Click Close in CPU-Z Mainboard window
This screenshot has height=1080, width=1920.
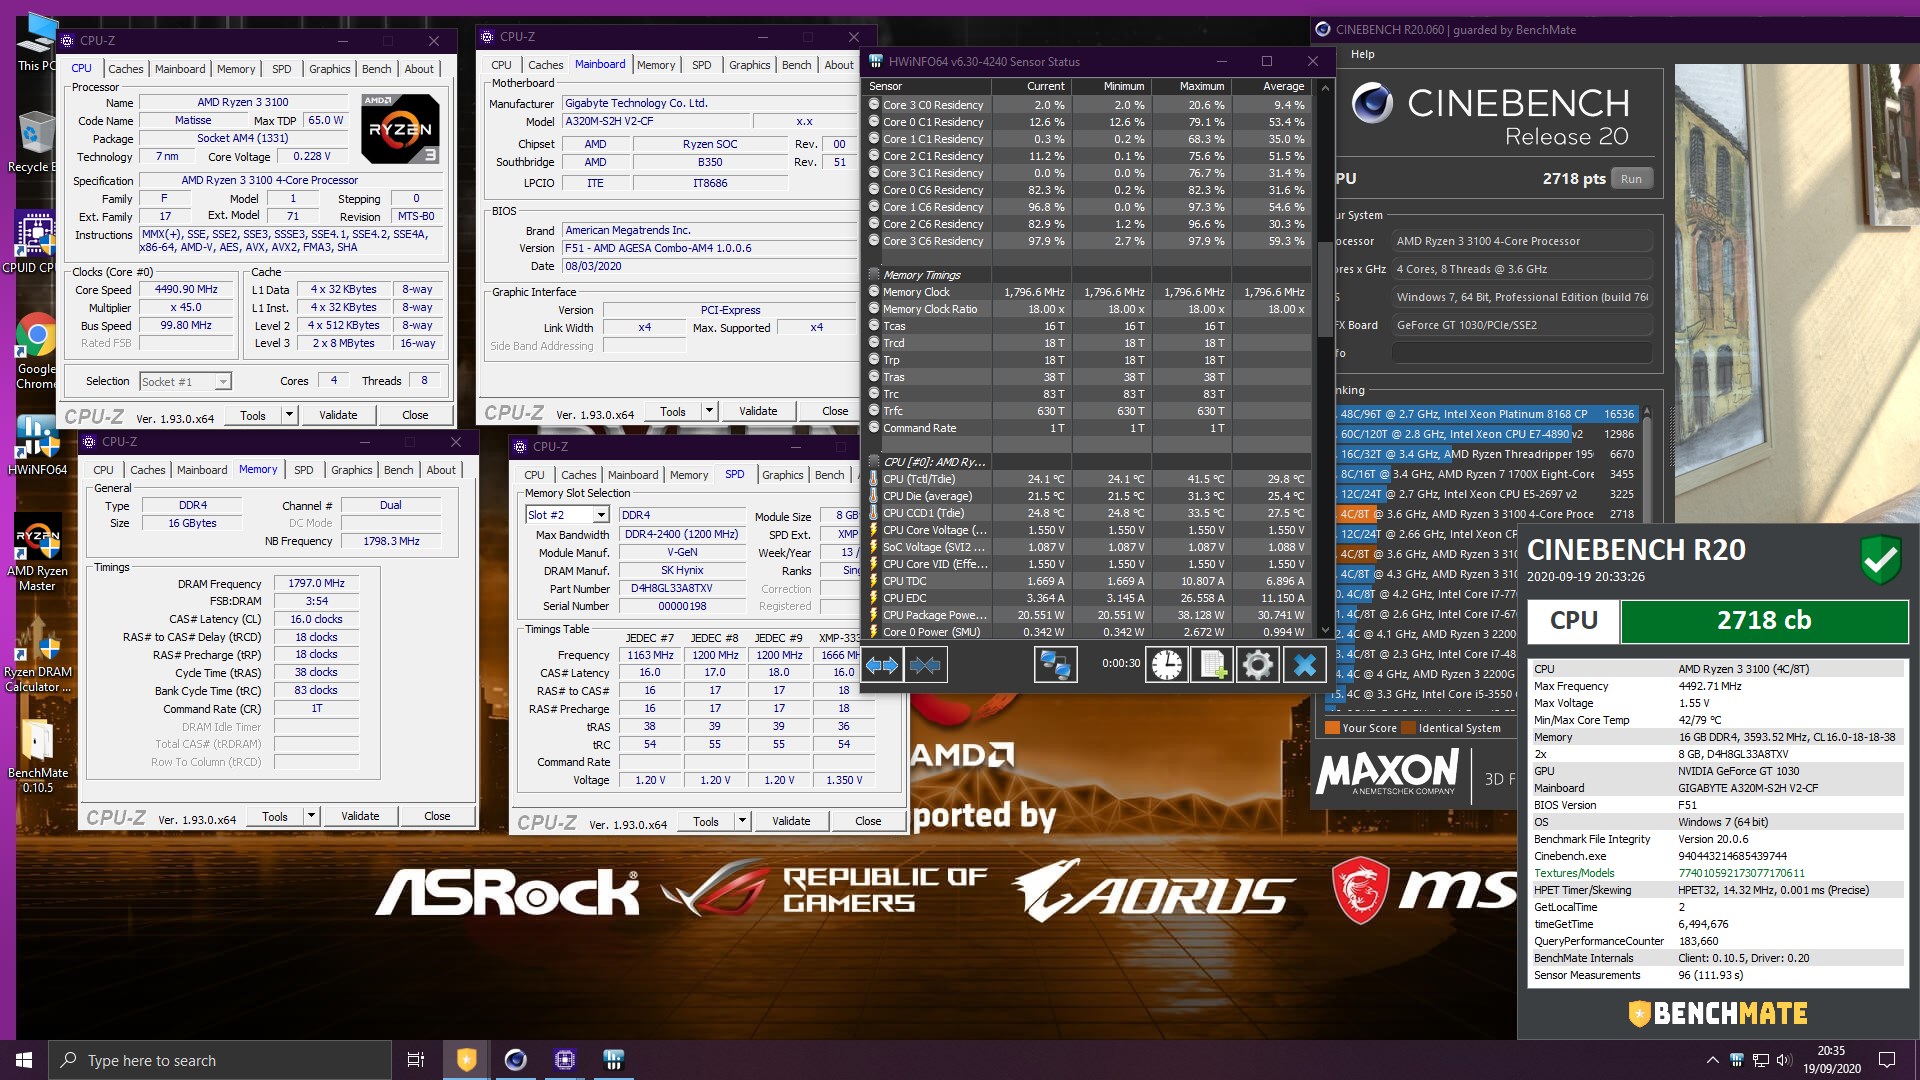[835, 411]
